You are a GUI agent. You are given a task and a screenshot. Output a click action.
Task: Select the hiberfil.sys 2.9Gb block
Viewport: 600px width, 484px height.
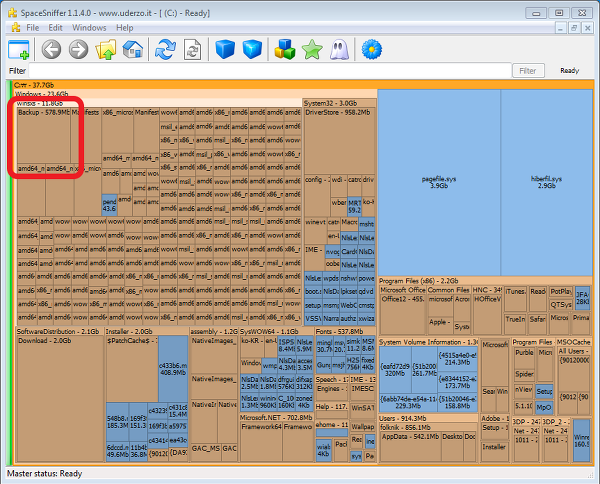point(546,183)
